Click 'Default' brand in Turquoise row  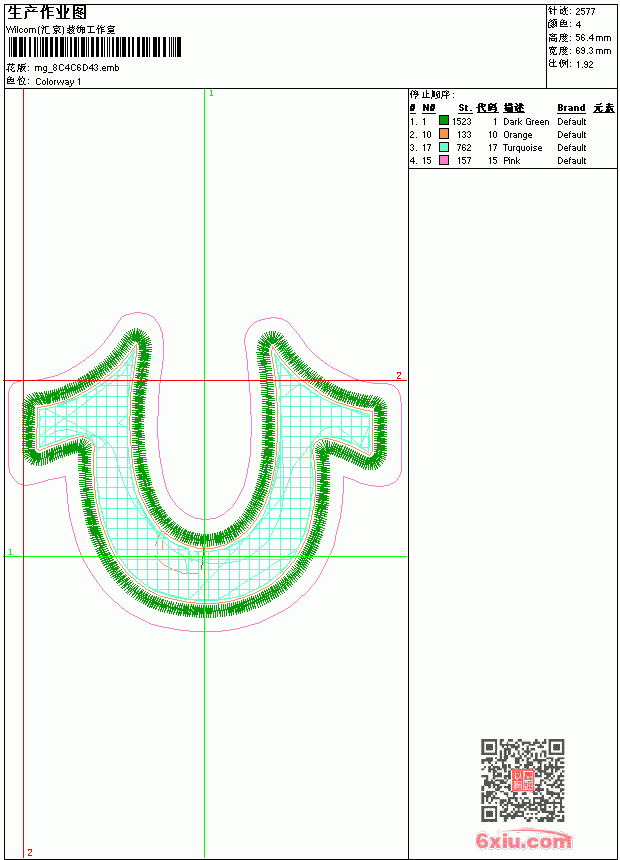(572, 148)
